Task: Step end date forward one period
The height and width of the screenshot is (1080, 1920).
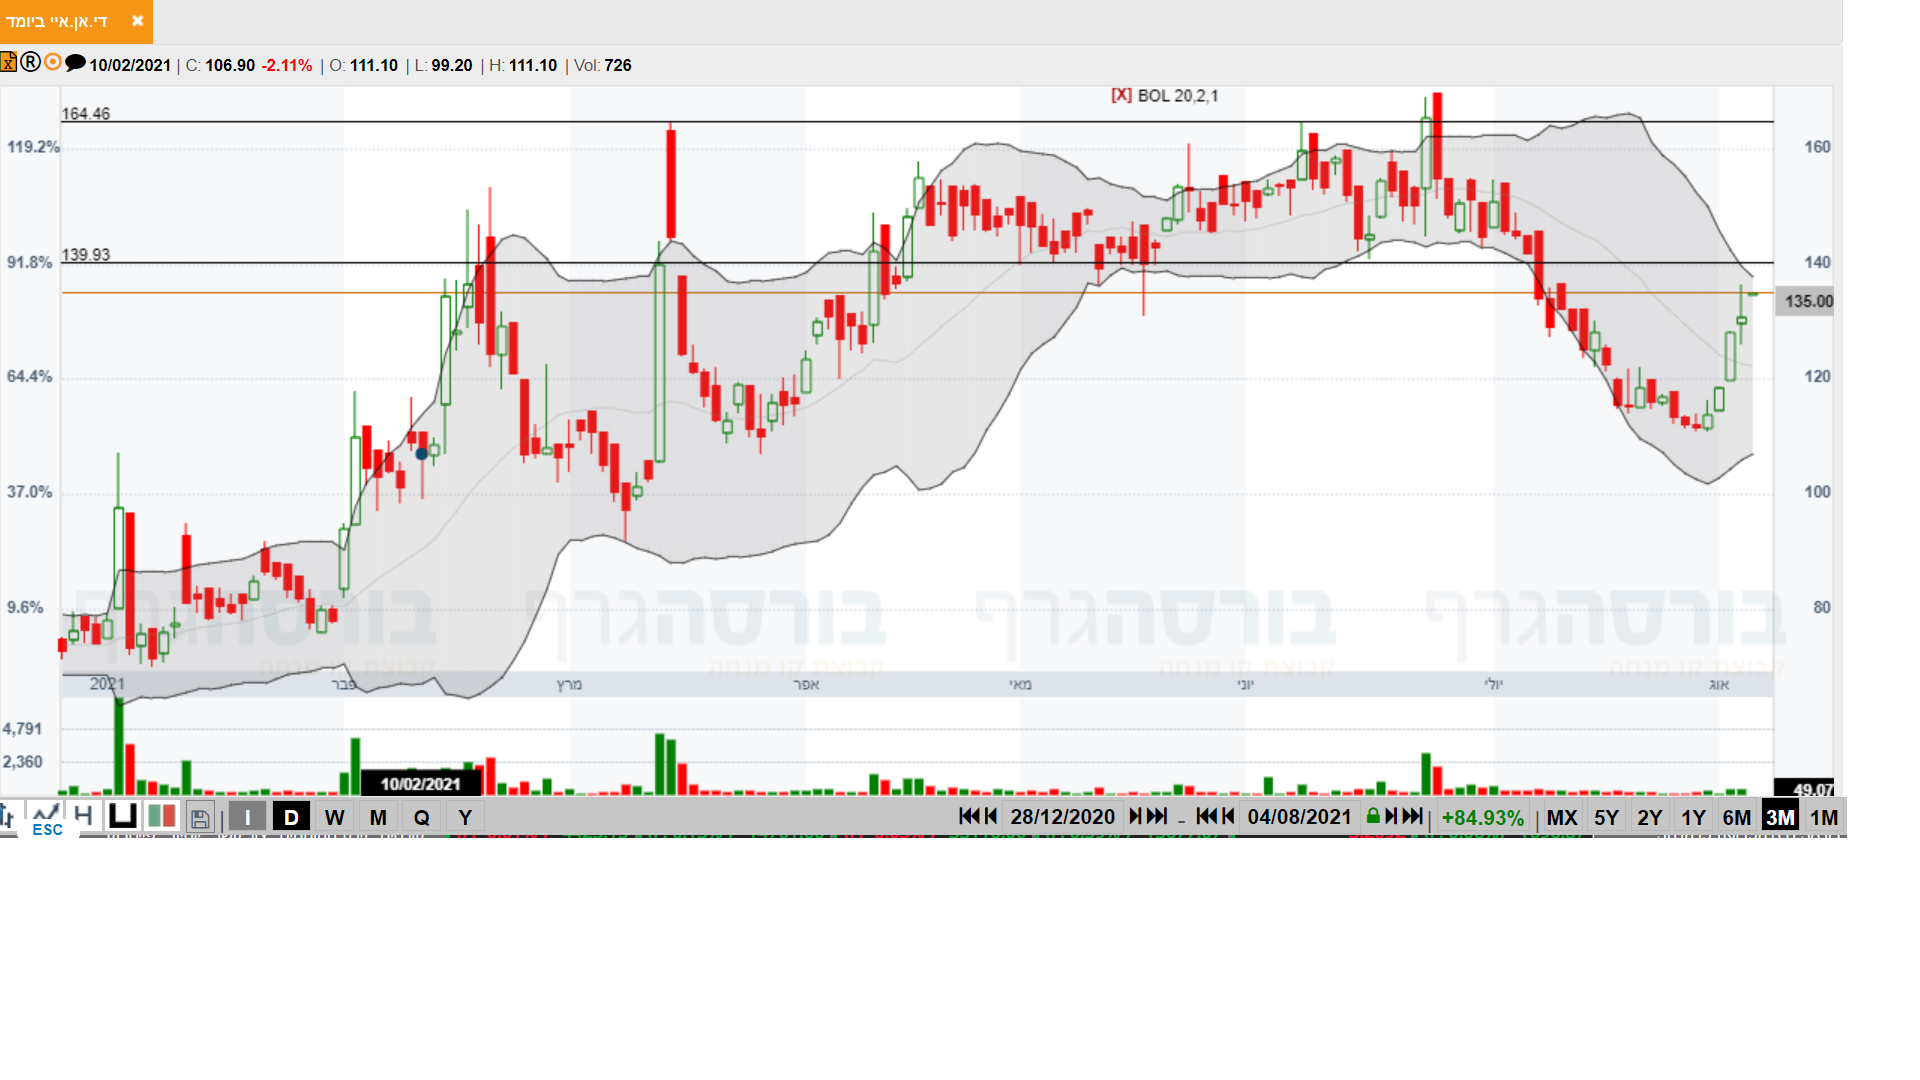Action: click(1391, 816)
